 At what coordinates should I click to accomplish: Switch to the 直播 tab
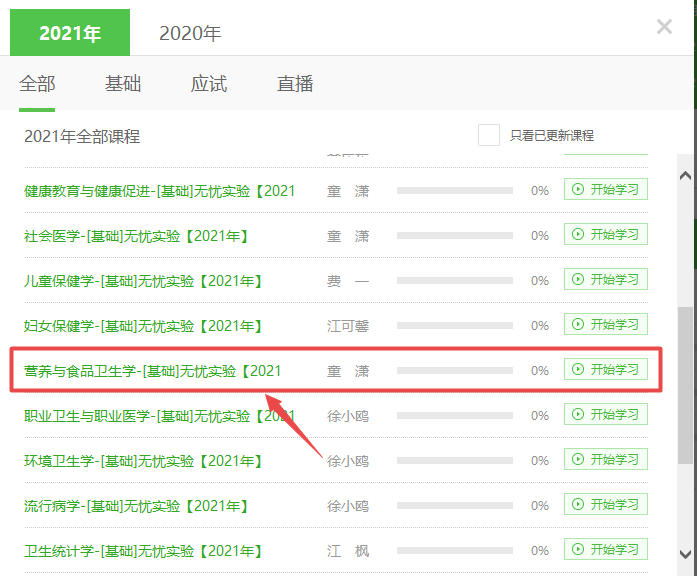pos(295,84)
